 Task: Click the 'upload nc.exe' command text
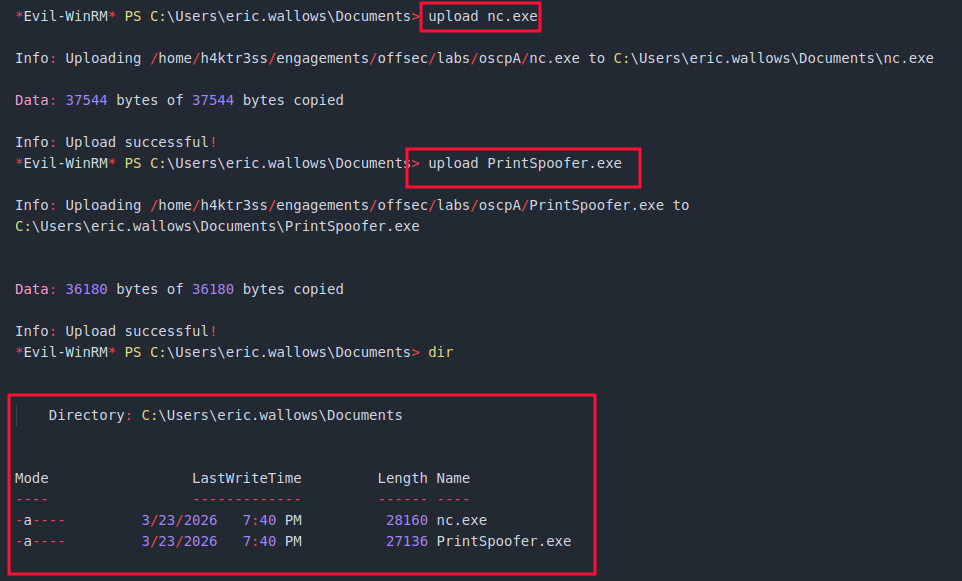[x=482, y=16]
